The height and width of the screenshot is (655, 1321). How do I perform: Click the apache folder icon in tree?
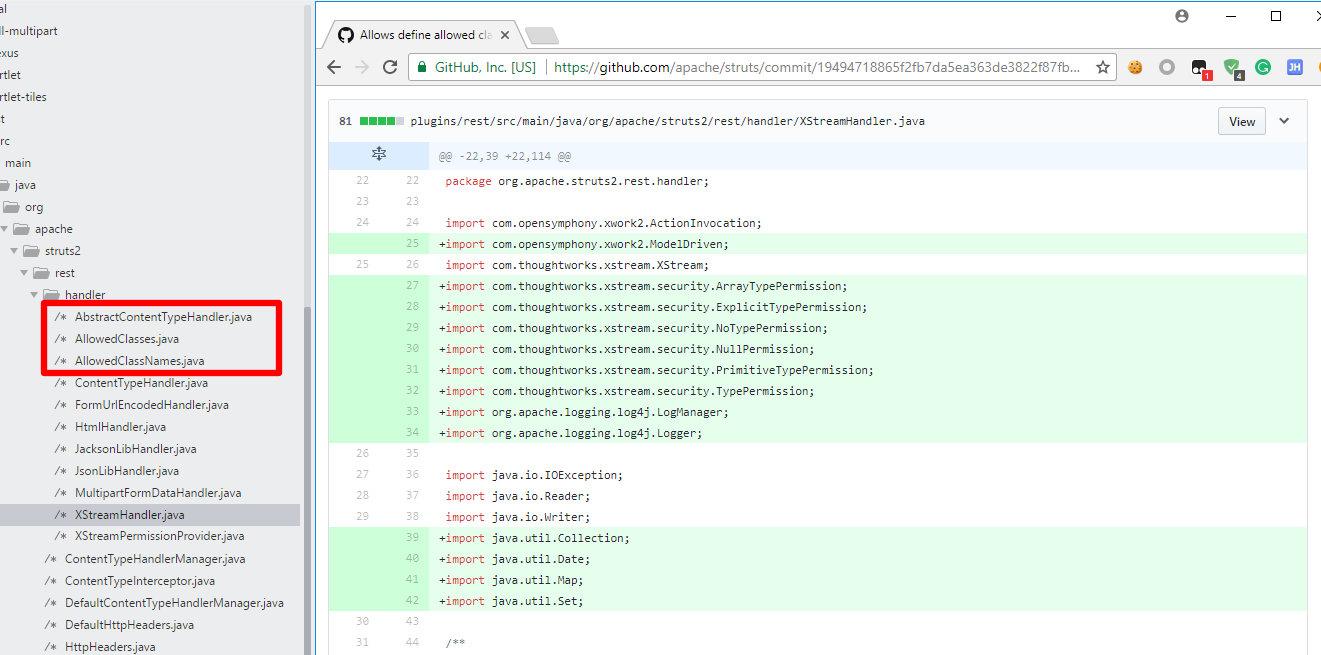[x=20, y=229]
